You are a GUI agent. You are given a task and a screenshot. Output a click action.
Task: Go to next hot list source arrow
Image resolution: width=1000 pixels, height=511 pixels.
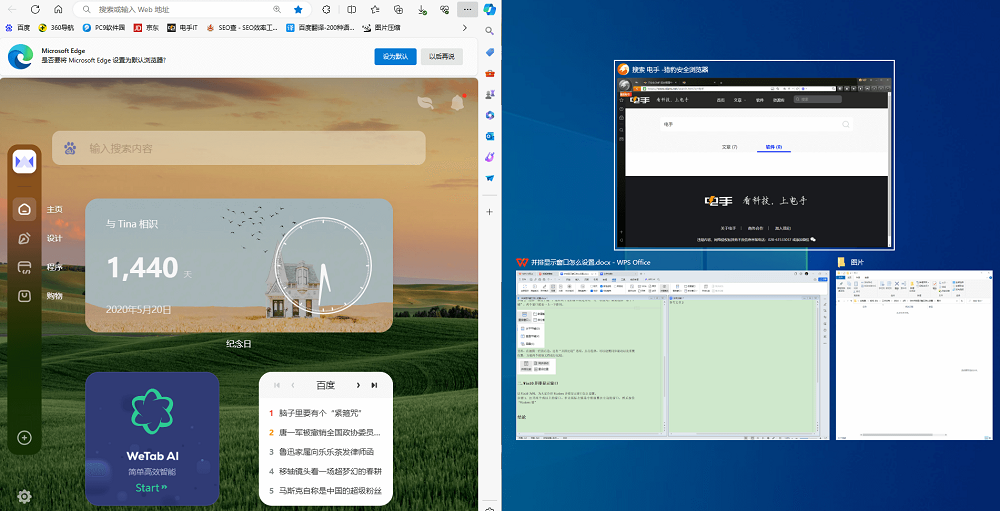coord(357,385)
